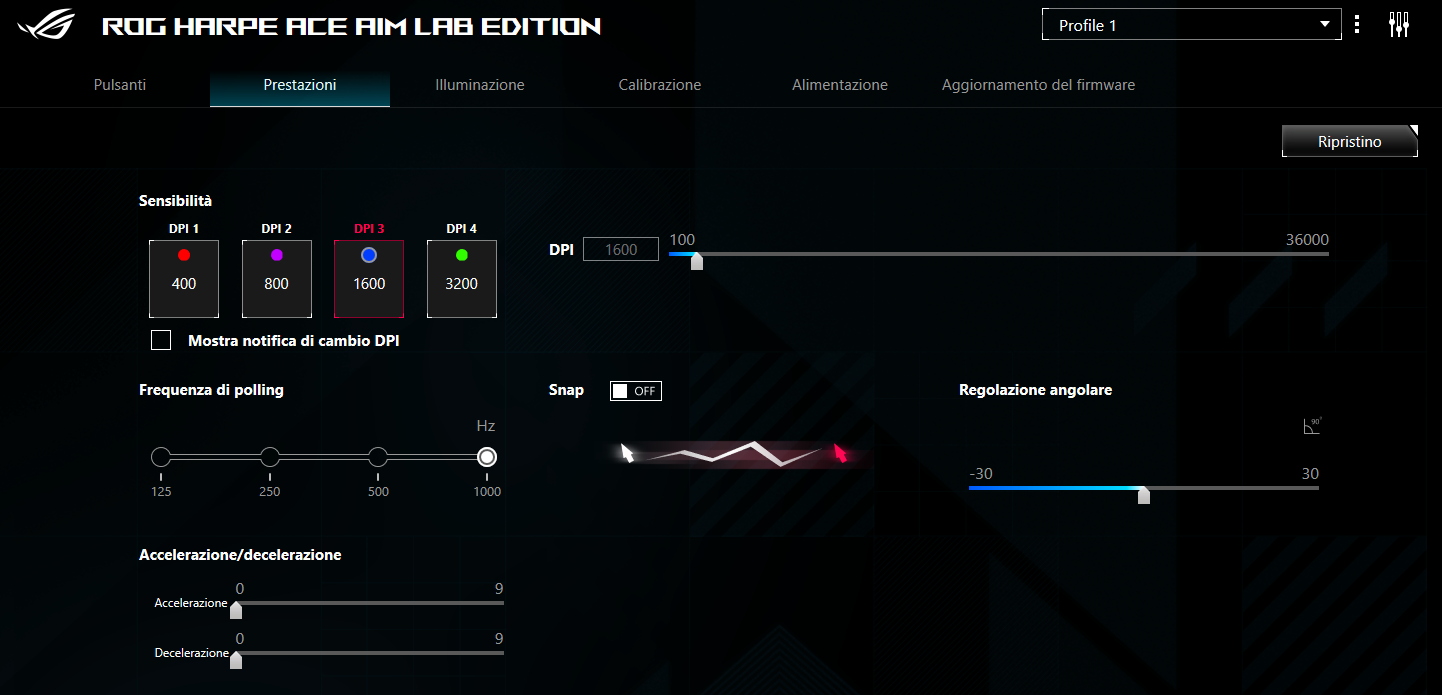Viewport: 1442px width, 695px height.
Task: Select the DPI 3 box with 1600
Action: click(x=369, y=279)
